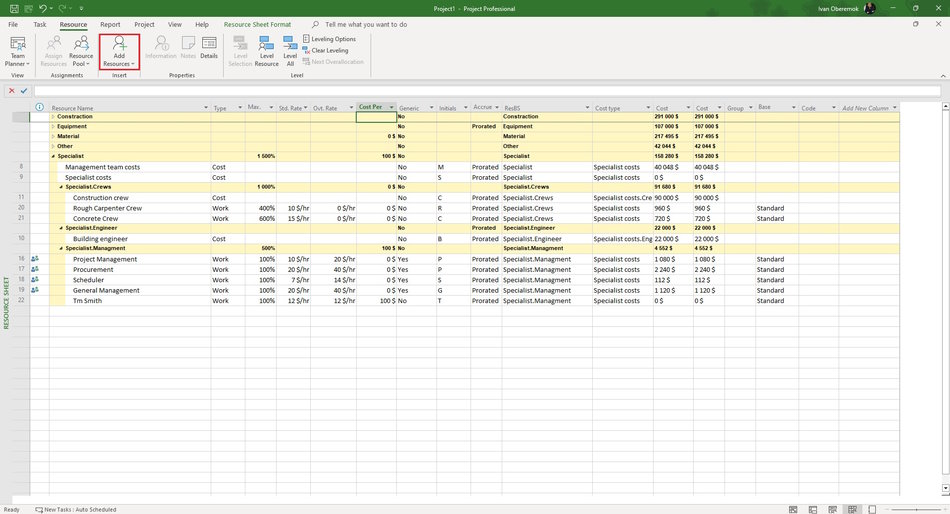Select the Building engineer resource name
Image resolution: width=950 pixels, height=514 pixels.
(x=100, y=239)
